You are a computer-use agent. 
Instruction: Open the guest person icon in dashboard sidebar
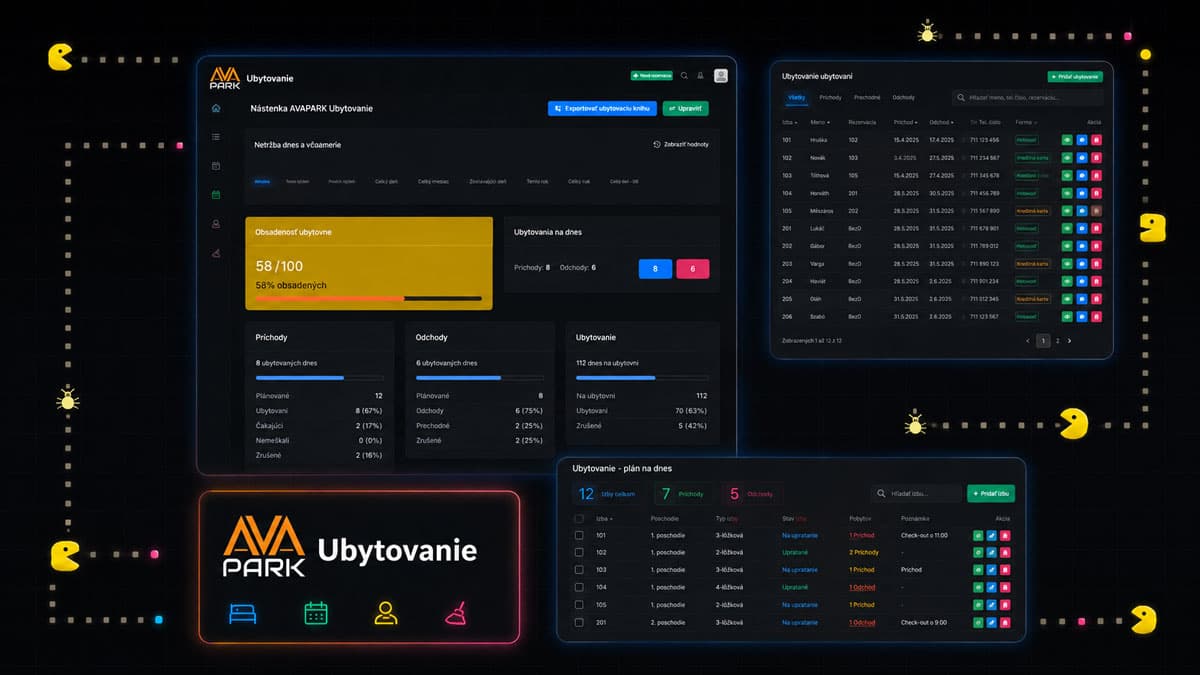pos(216,224)
